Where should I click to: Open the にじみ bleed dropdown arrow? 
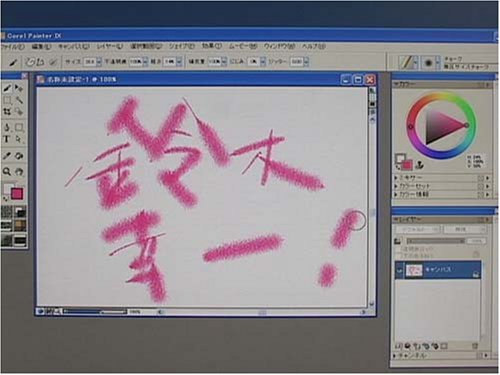[263, 62]
